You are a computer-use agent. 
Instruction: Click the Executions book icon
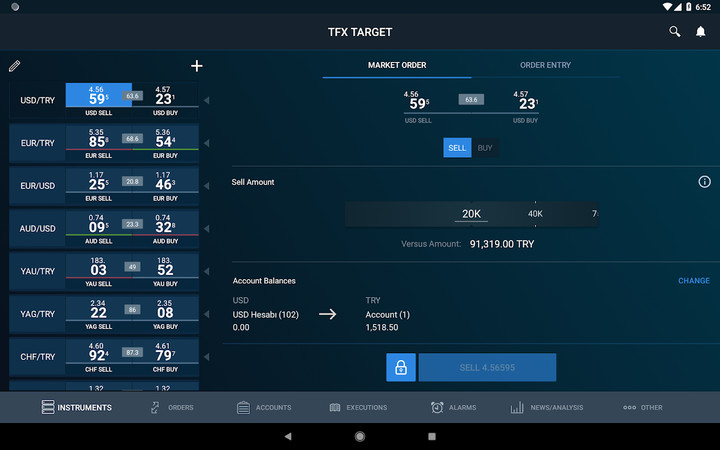coord(335,407)
